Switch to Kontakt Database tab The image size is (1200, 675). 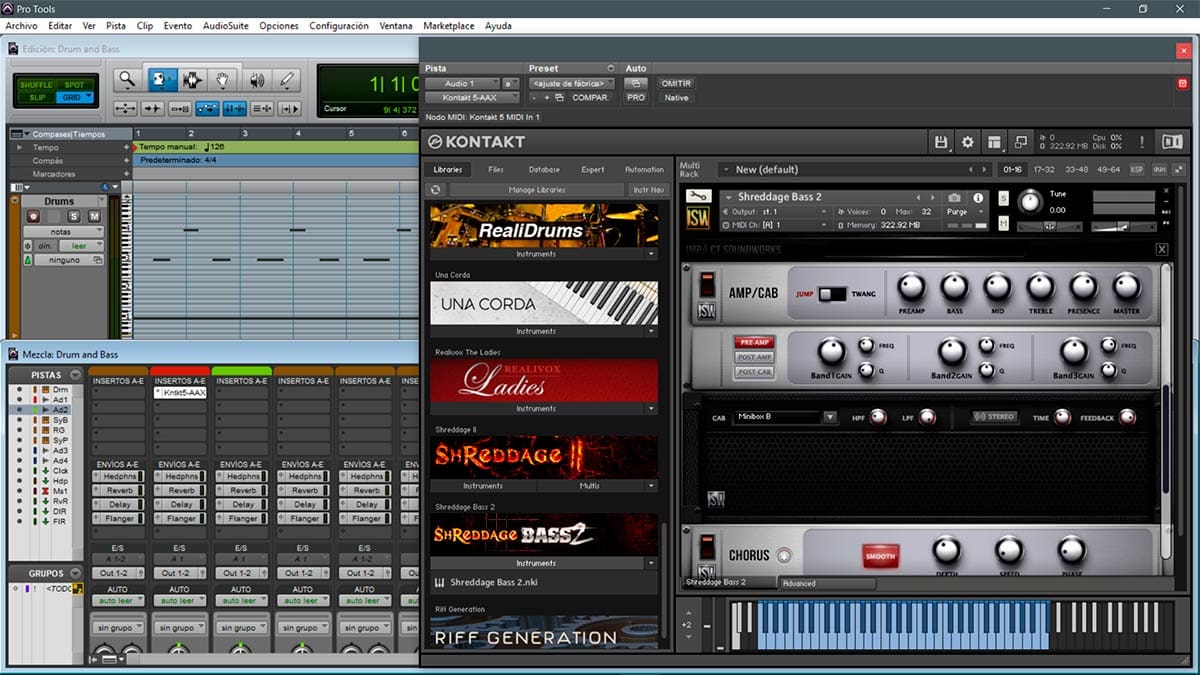(544, 170)
